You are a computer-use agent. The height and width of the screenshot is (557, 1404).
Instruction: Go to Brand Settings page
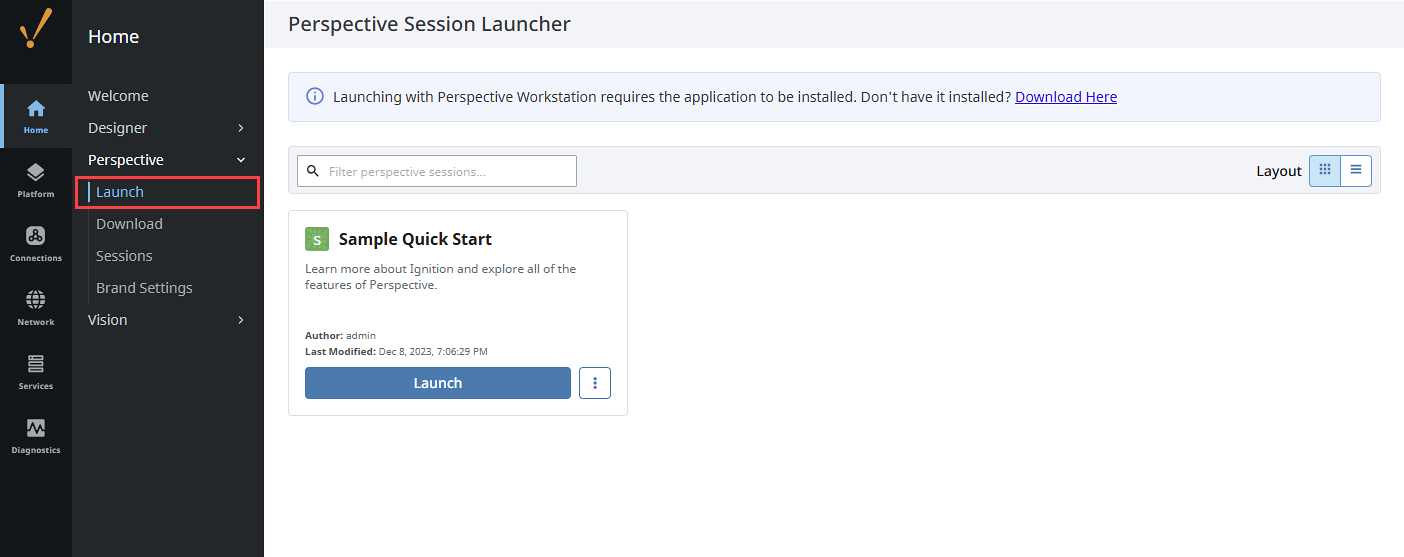point(144,288)
